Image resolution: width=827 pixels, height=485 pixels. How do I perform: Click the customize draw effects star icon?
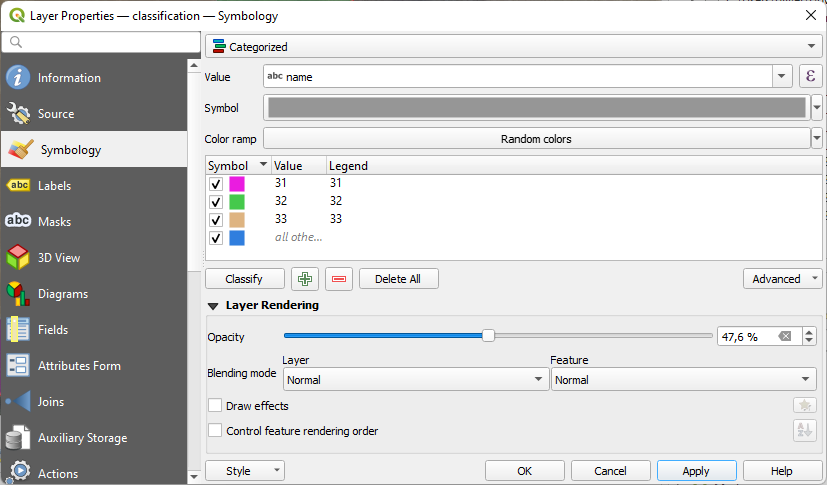click(x=804, y=406)
